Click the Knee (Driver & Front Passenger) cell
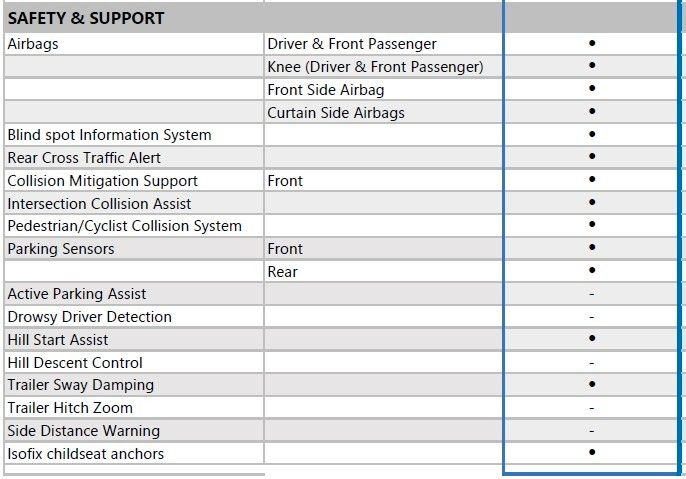The width and height of the screenshot is (686, 479). [375, 67]
